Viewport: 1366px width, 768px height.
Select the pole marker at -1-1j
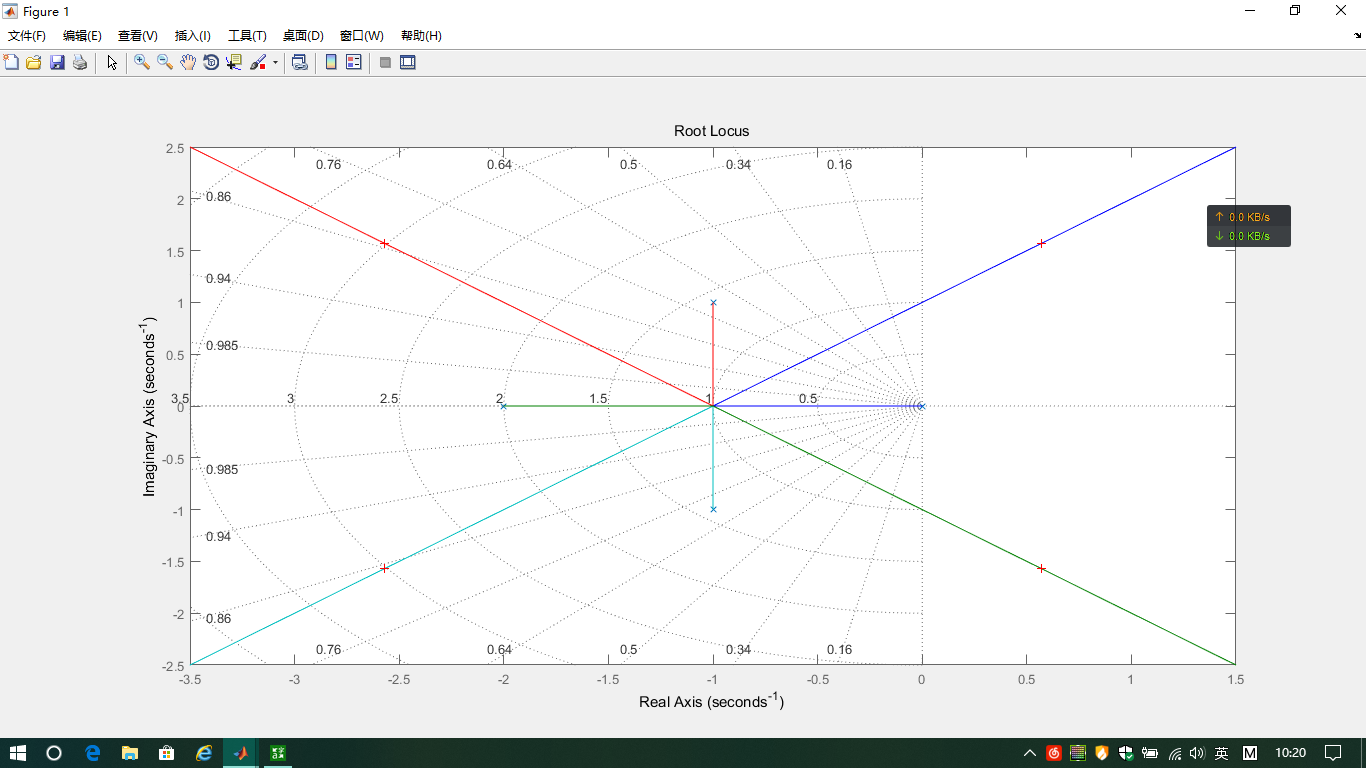(713, 509)
